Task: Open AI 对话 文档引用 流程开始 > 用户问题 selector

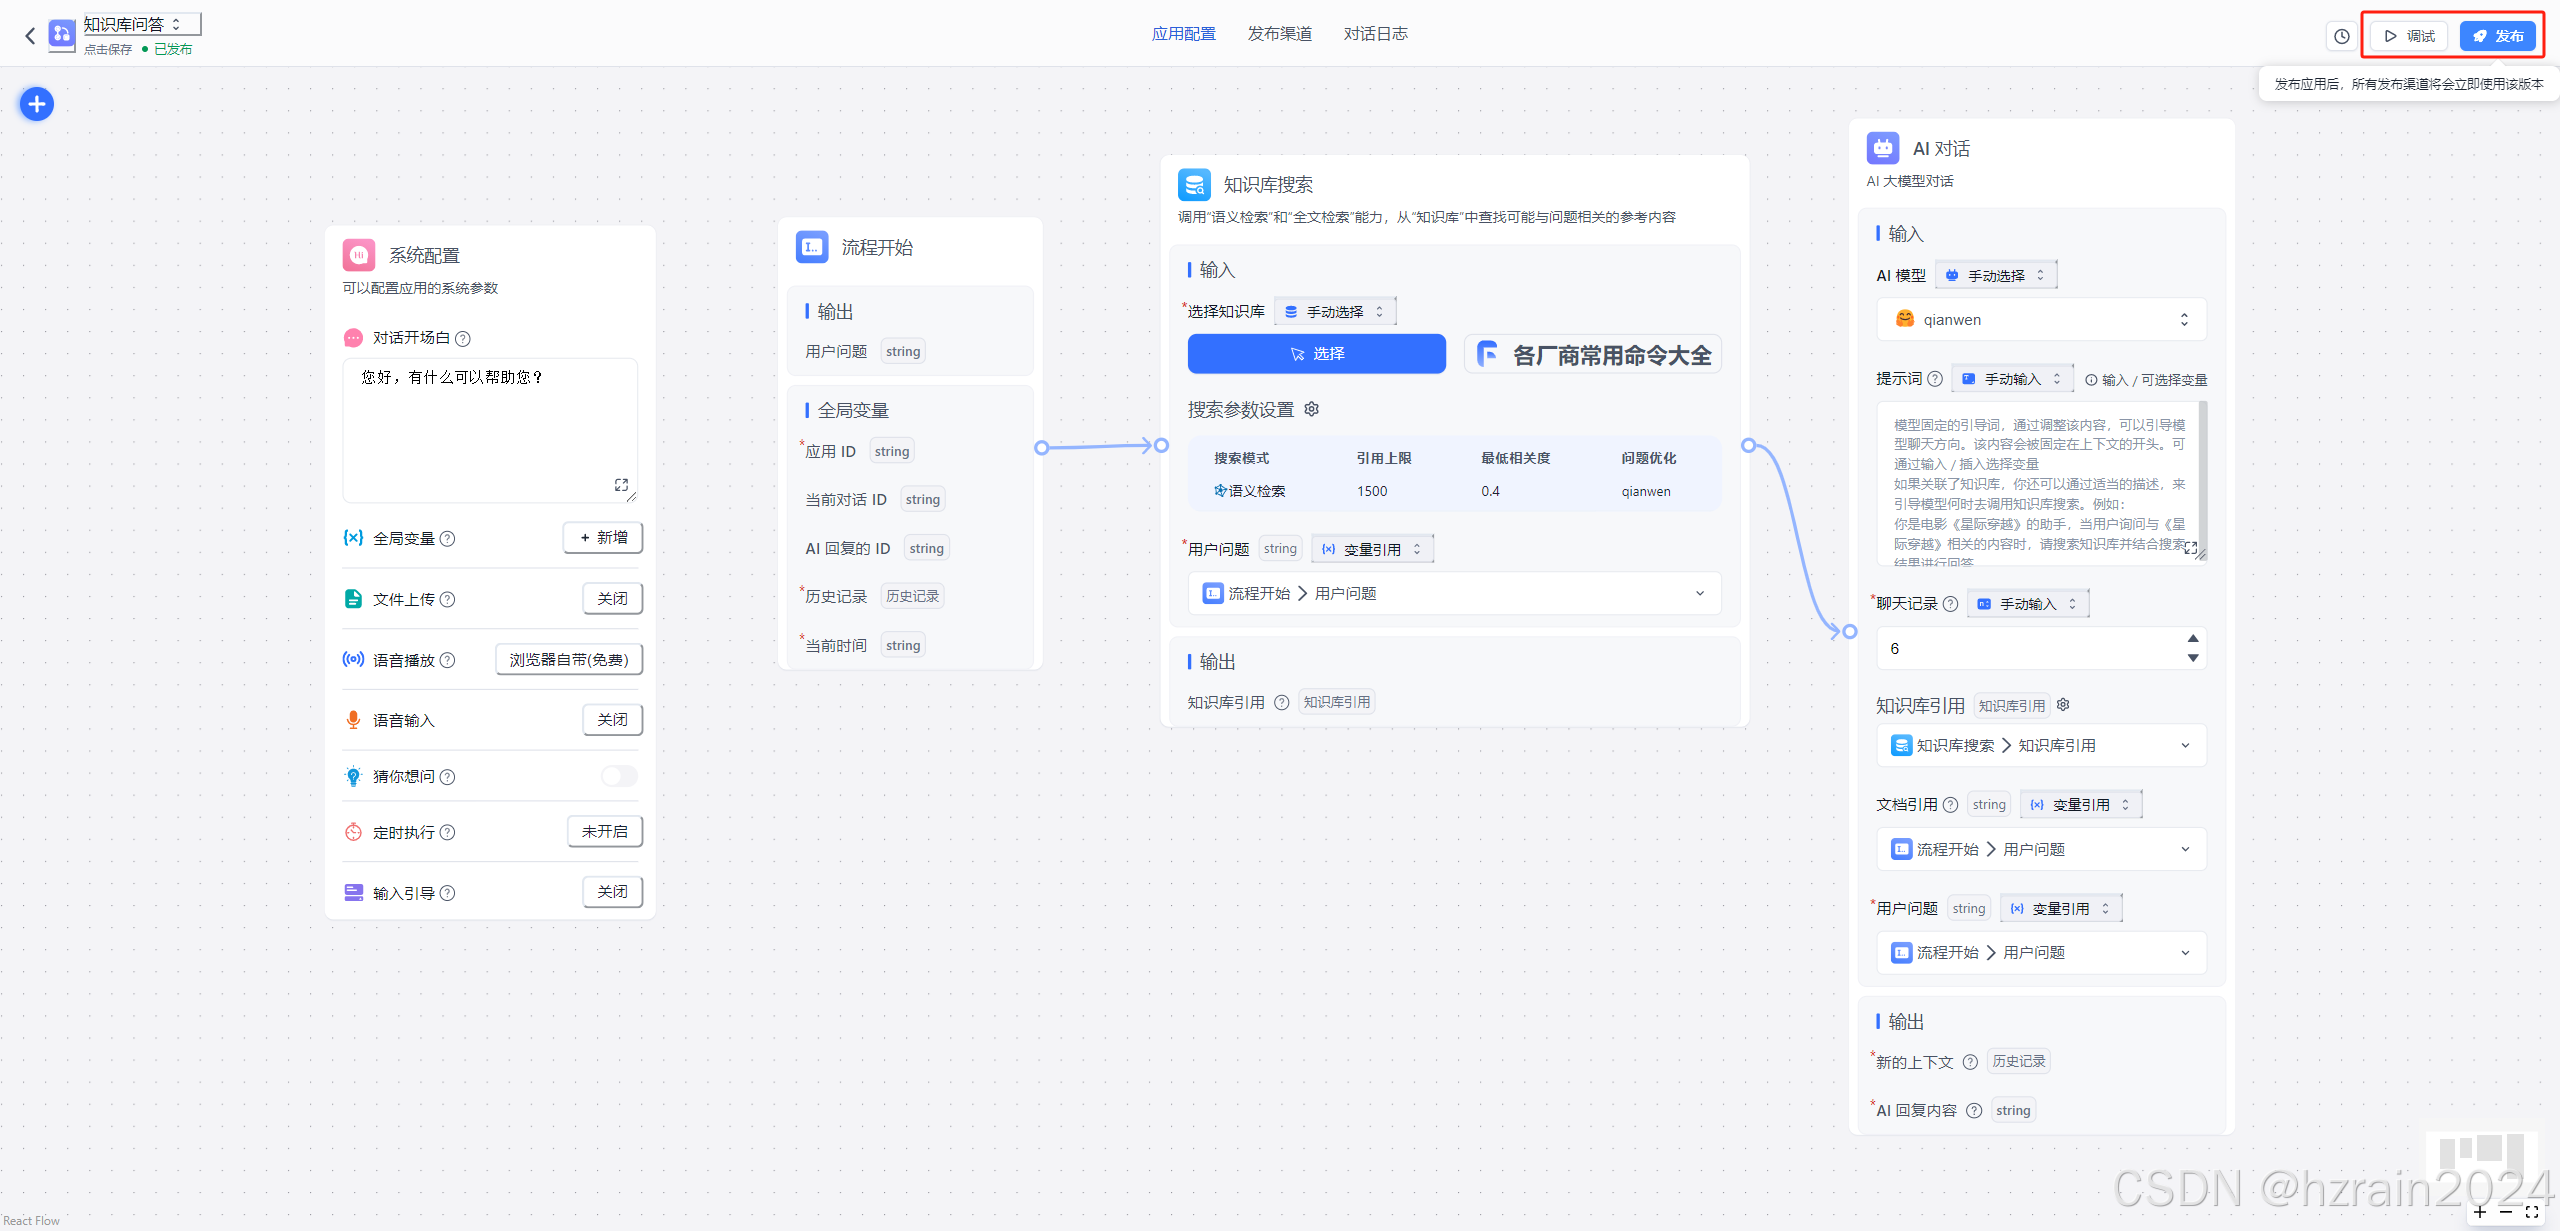Action: (2041, 850)
